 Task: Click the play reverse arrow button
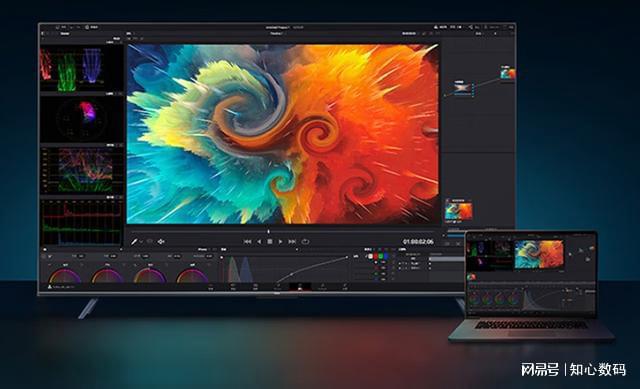(x=259, y=242)
